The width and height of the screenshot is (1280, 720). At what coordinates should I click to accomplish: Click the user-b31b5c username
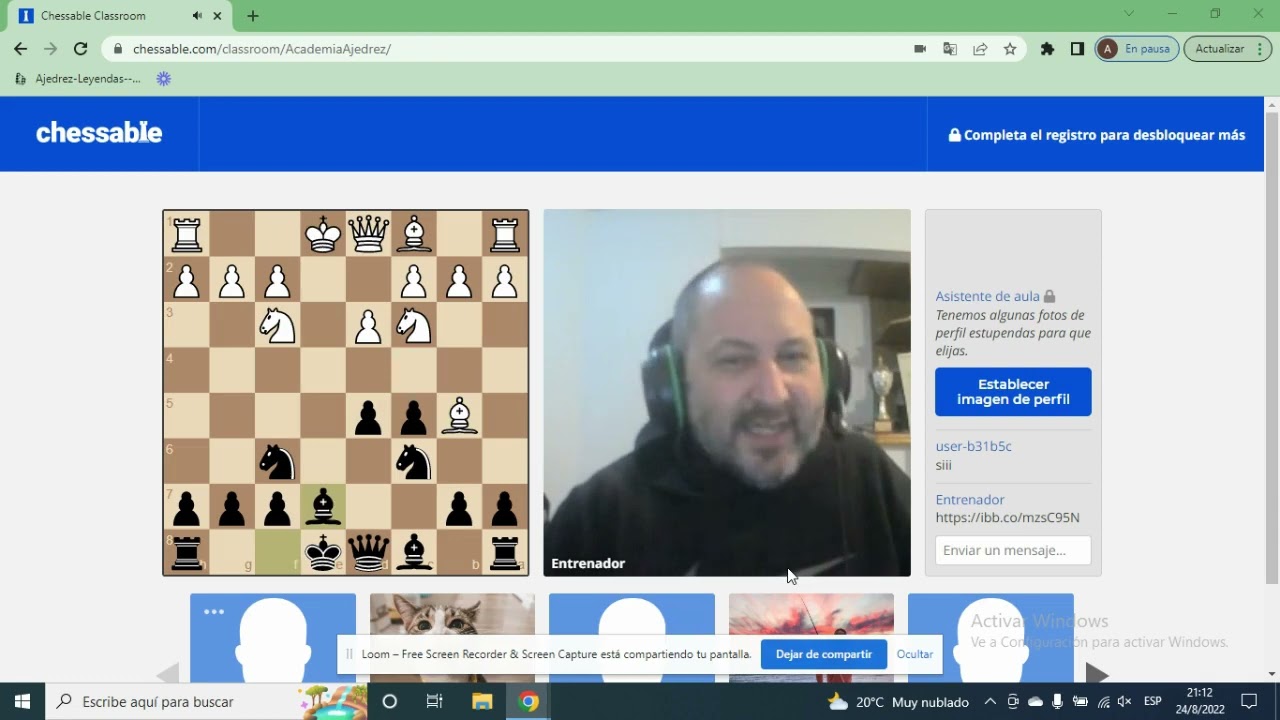(973, 446)
